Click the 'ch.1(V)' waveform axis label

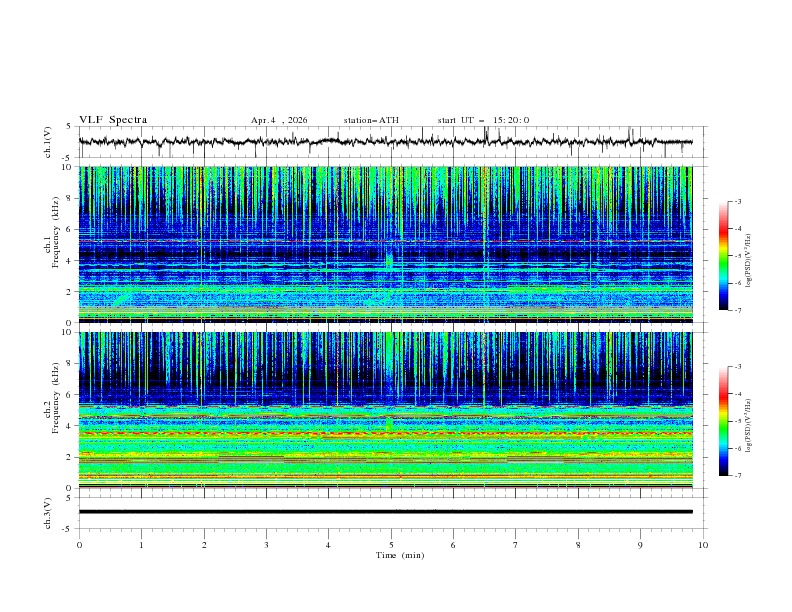48,142
